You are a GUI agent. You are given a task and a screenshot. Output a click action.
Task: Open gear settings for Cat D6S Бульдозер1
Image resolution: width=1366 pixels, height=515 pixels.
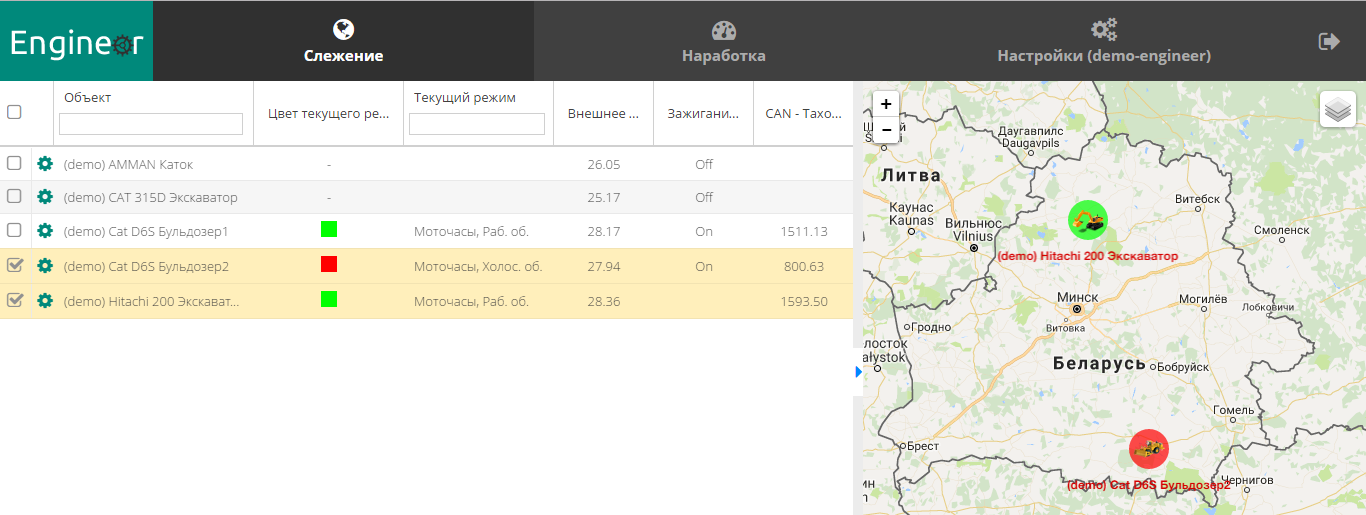[x=45, y=231]
